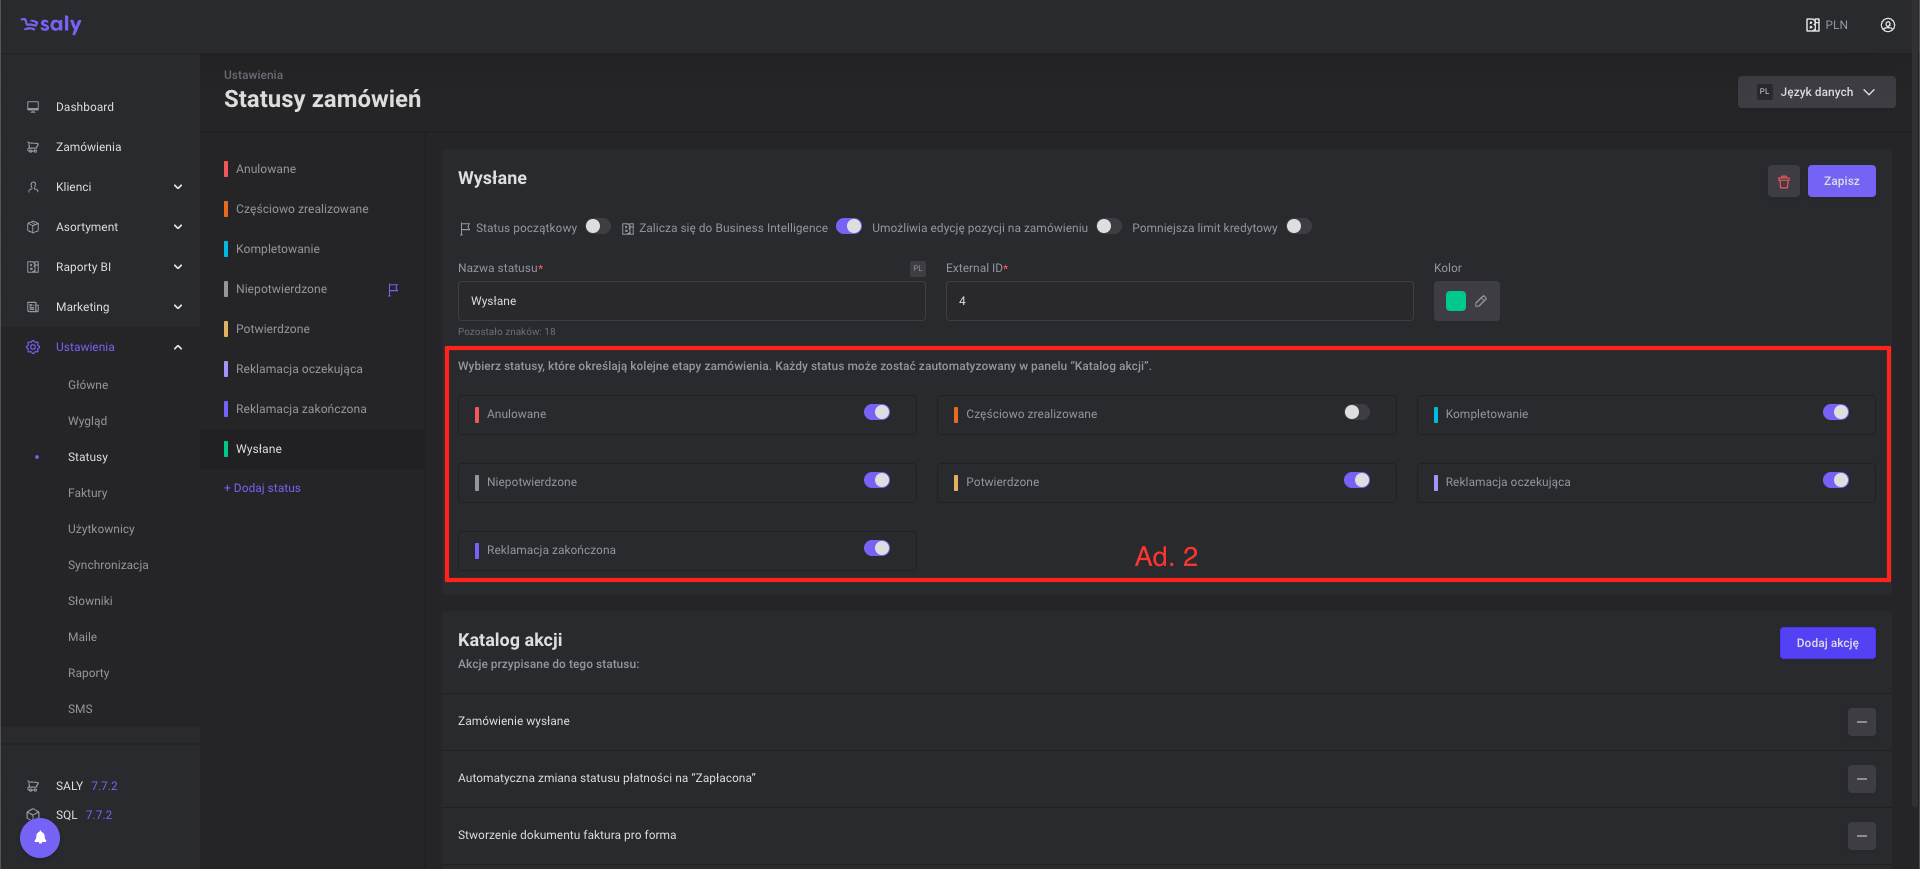
Task: Remove Stworzenie dokumentu faktura pro forma action
Action: [x=1861, y=835]
